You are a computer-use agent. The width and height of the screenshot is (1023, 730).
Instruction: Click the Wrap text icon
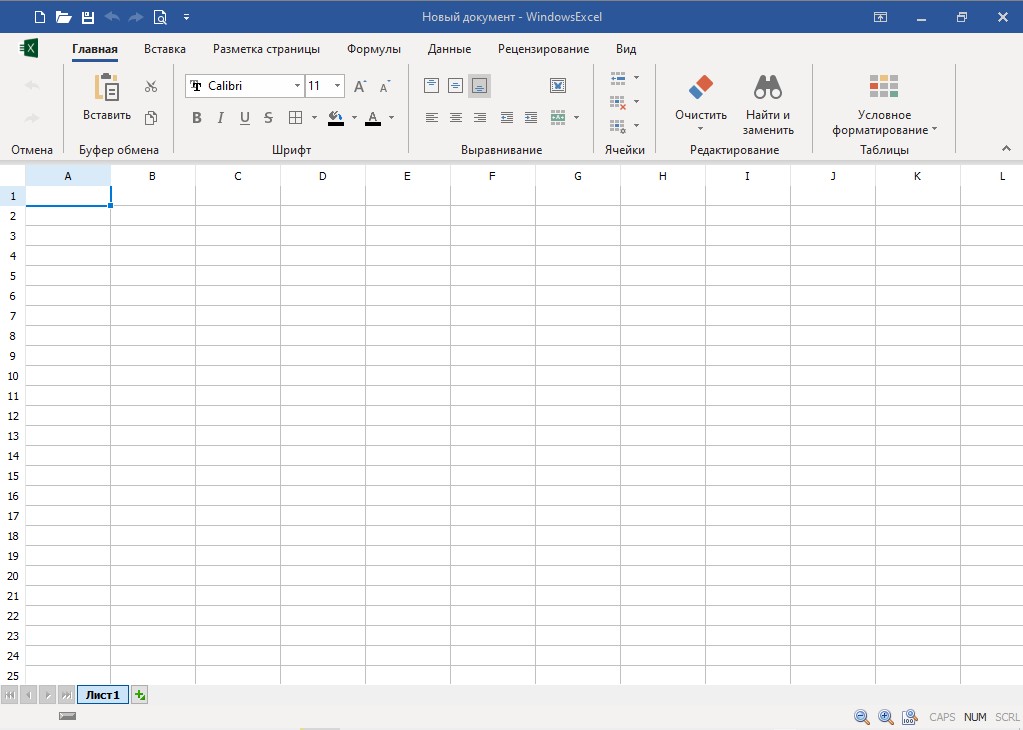coord(558,86)
